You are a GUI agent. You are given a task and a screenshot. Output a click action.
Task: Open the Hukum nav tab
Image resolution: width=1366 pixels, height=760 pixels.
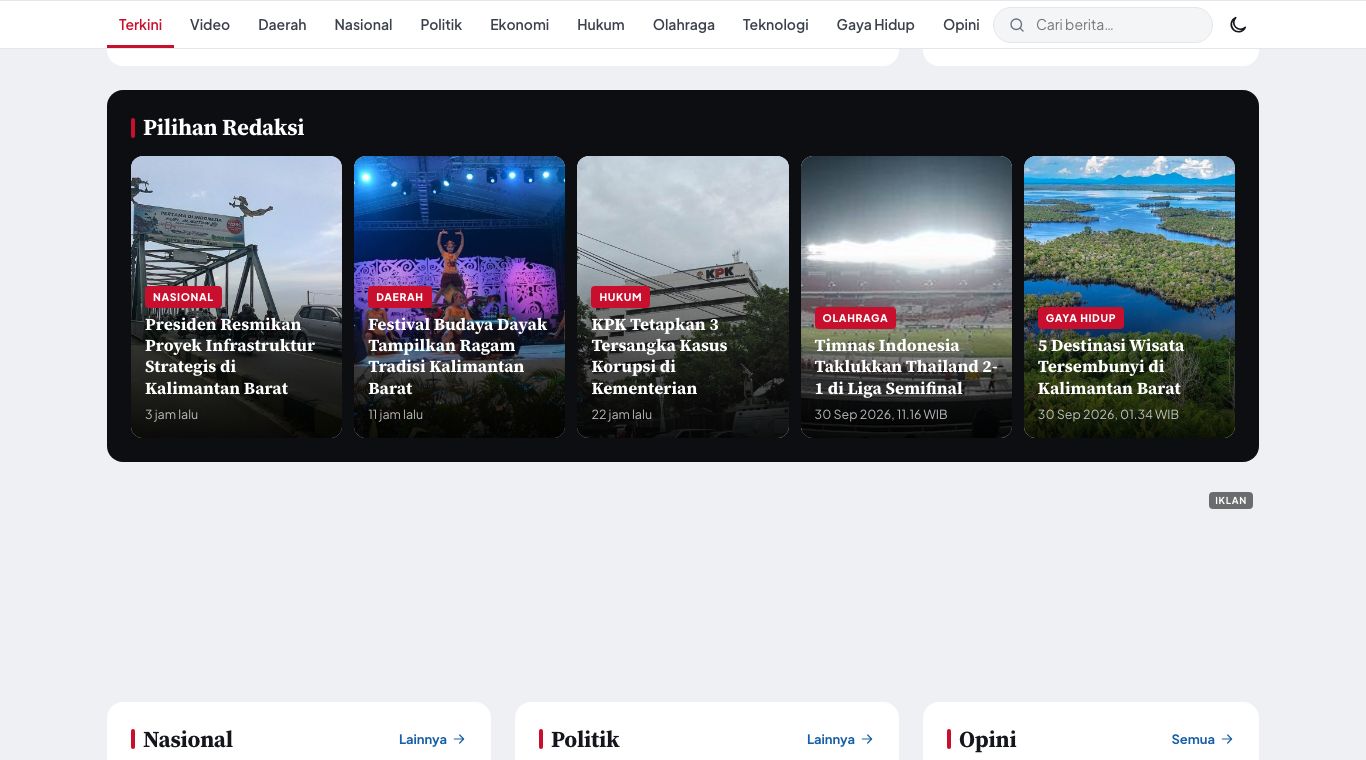[x=601, y=25]
